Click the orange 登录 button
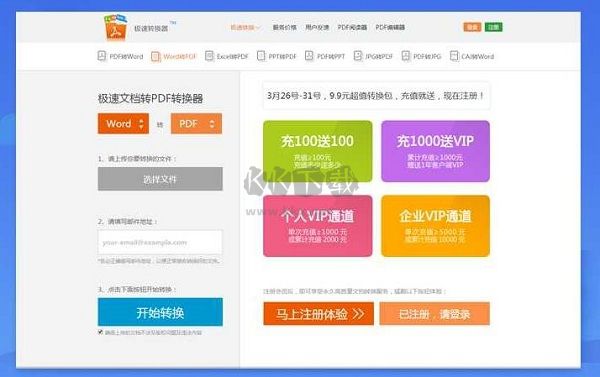 click(472, 27)
